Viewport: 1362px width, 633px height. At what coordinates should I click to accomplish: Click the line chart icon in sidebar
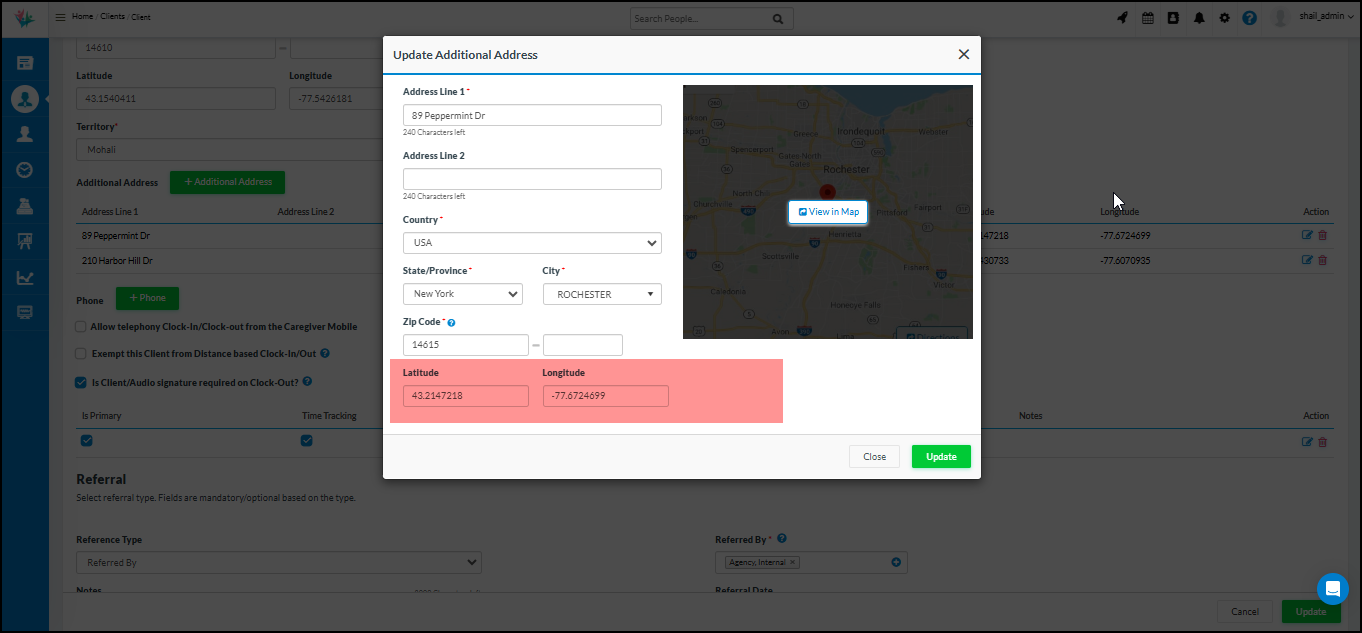[23, 277]
